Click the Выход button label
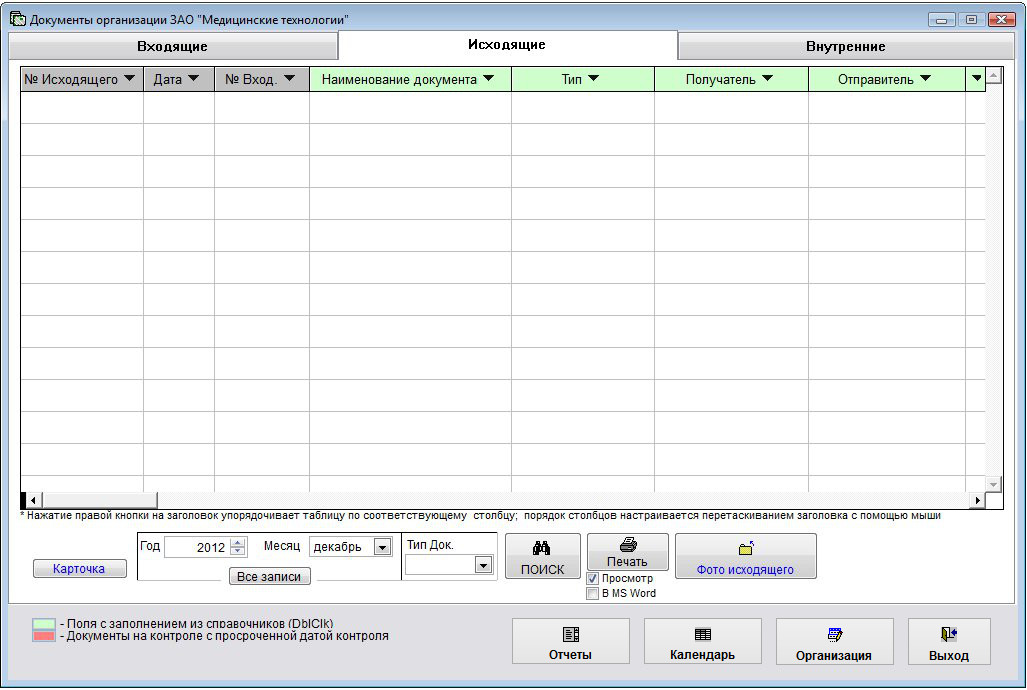Image resolution: width=1027 pixels, height=690 pixels. pos(949,655)
